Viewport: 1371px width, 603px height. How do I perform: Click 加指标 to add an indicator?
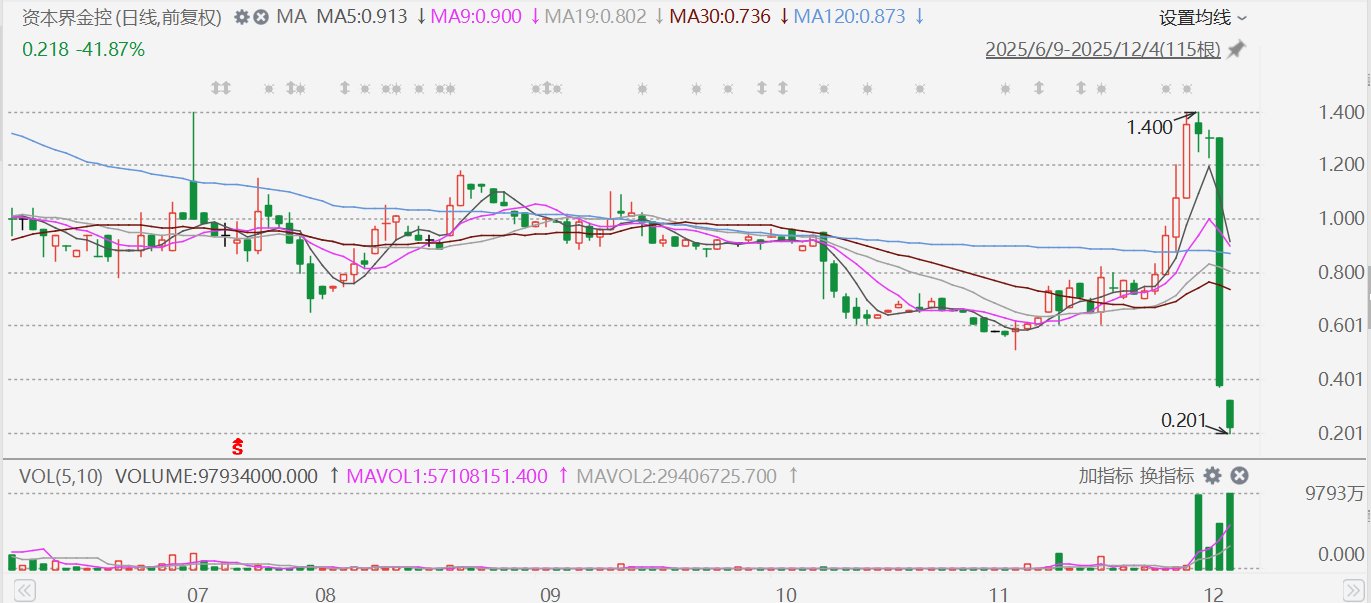tap(1103, 476)
